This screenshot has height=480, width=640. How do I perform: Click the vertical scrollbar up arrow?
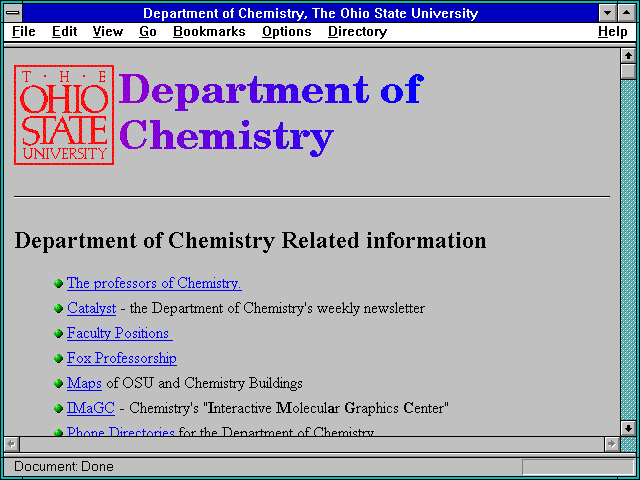(628, 56)
